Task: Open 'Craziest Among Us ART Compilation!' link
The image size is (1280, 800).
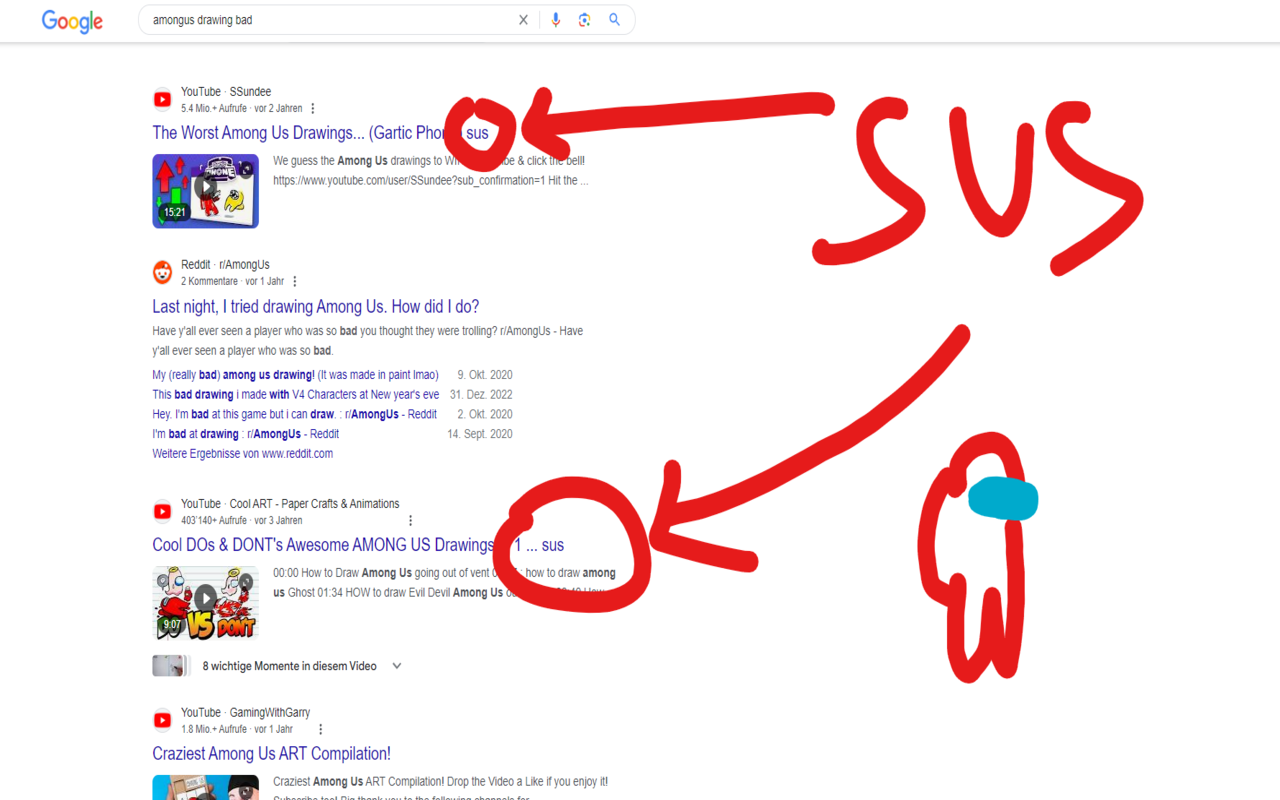Action: click(x=271, y=753)
